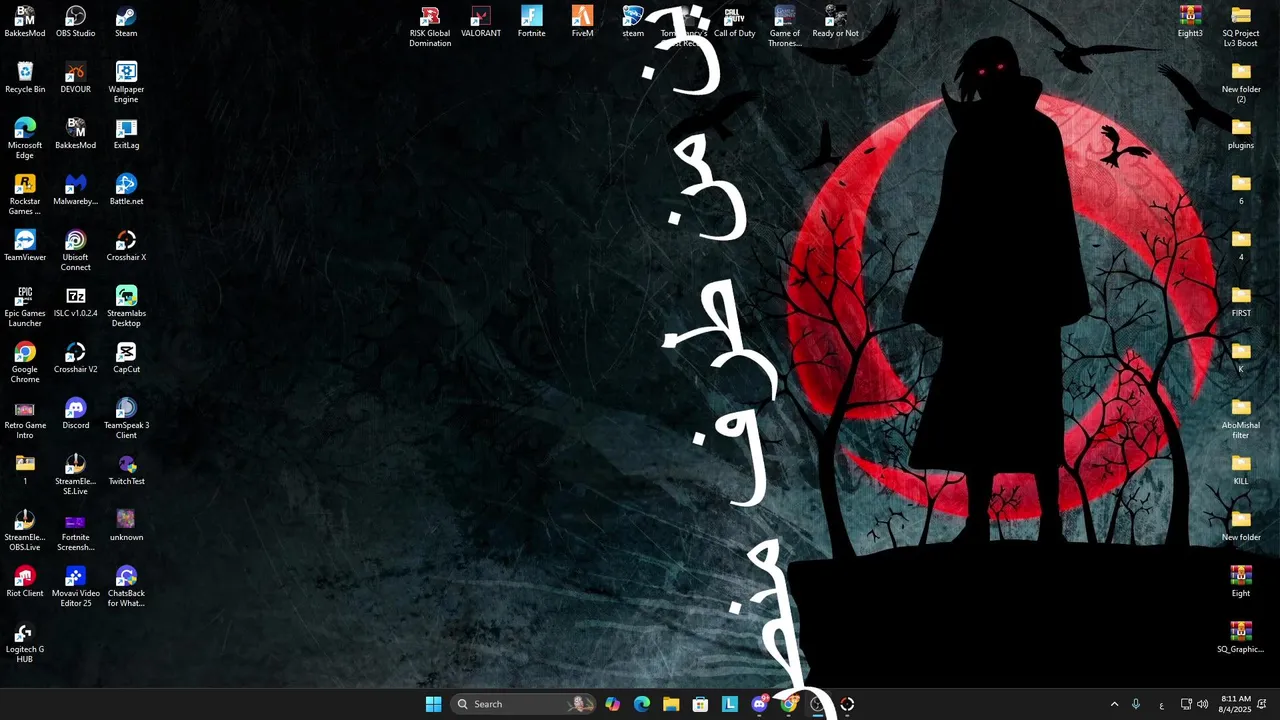This screenshot has height=720, width=1280.
Task: Click the taskbar Search box
Action: (x=522, y=704)
